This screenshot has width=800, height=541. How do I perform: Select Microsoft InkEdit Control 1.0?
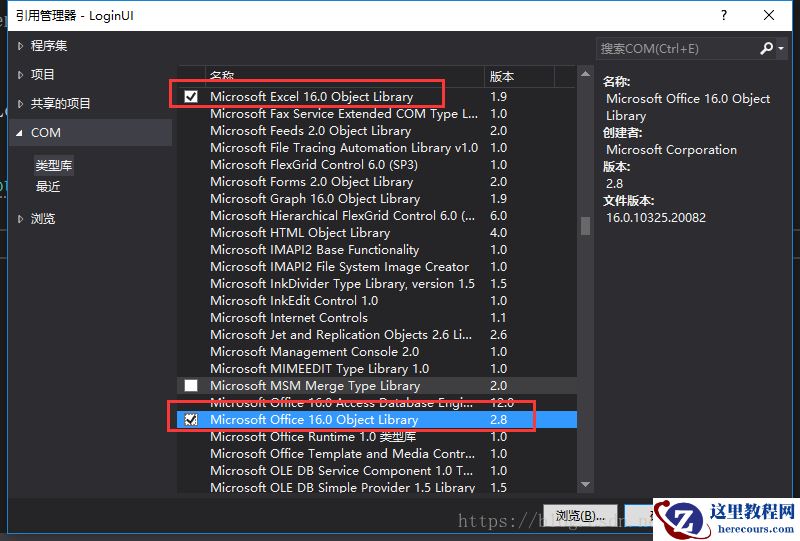click(378, 301)
